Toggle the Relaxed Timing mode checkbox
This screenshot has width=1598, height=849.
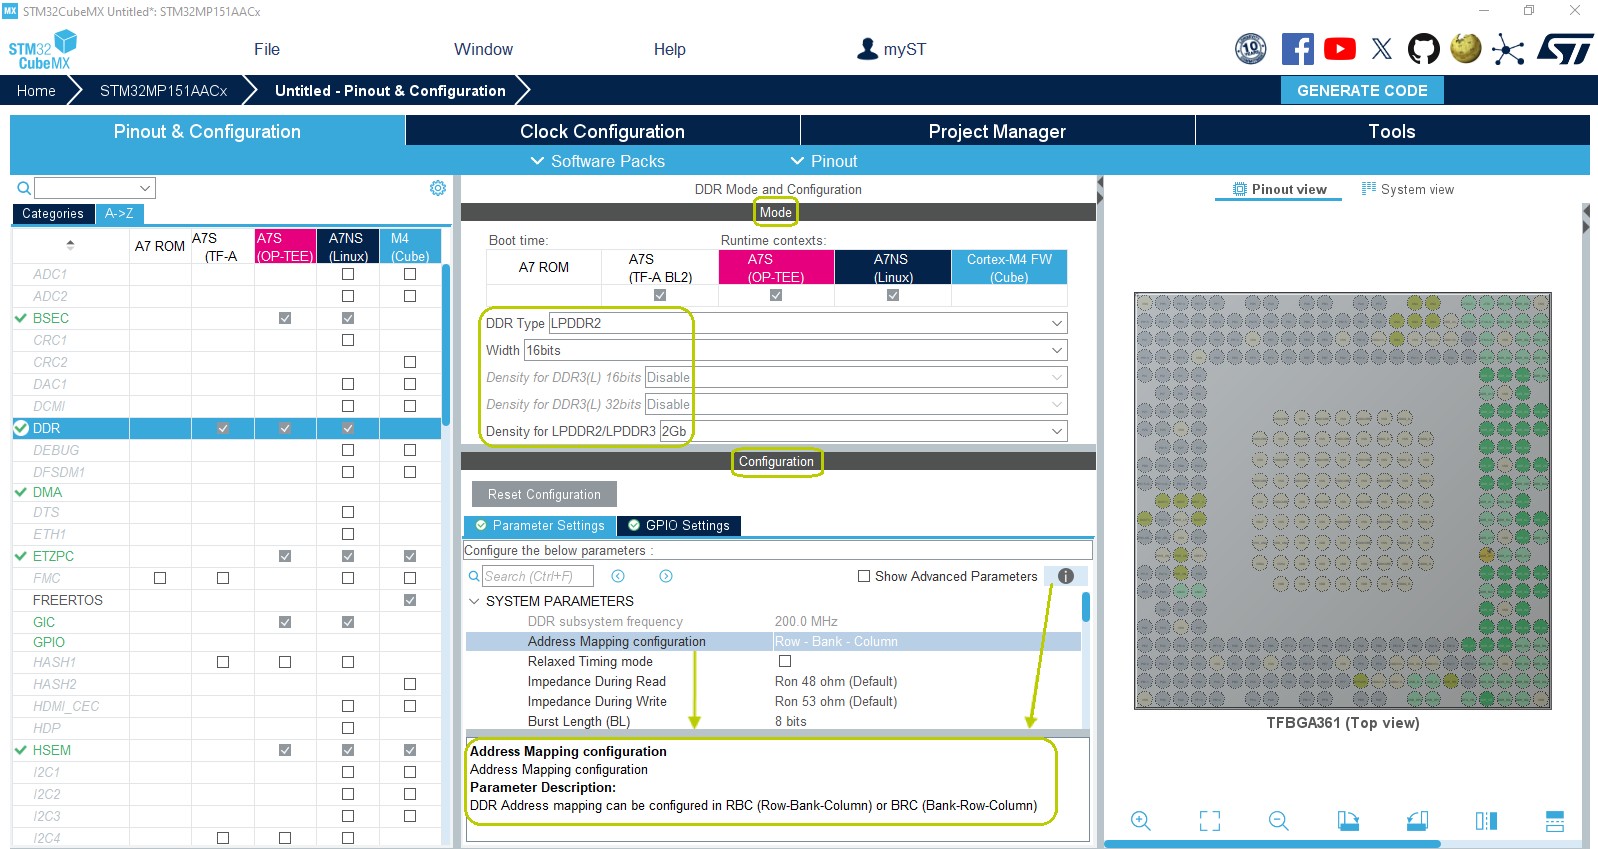click(x=785, y=661)
